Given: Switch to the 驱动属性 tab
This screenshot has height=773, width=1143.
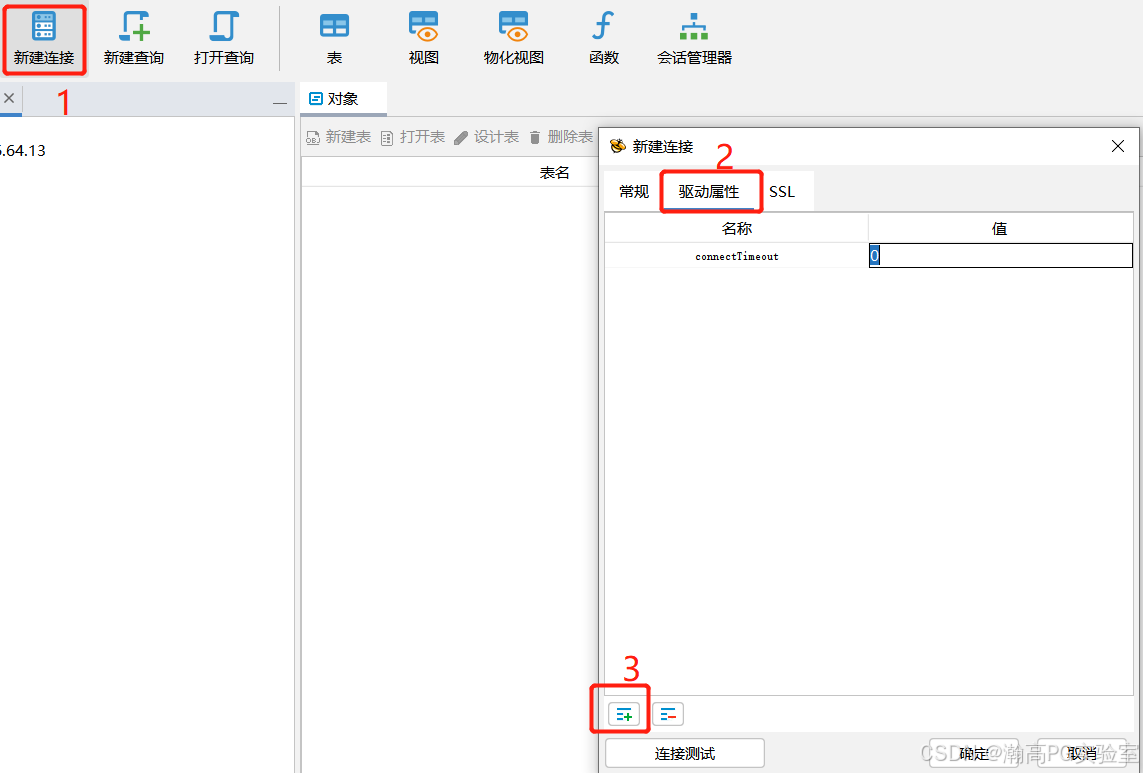Looking at the screenshot, I should click(x=709, y=192).
